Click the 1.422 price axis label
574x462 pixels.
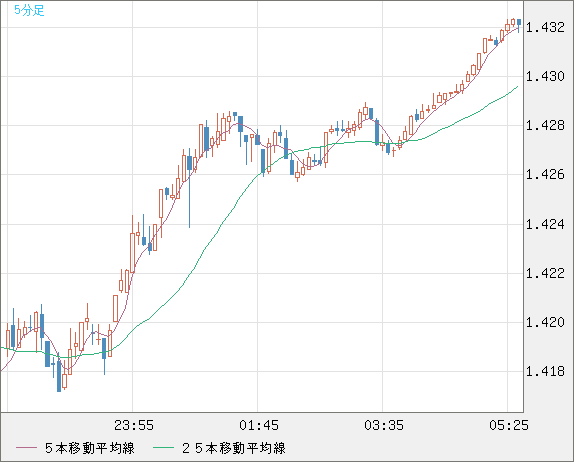coord(545,273)
